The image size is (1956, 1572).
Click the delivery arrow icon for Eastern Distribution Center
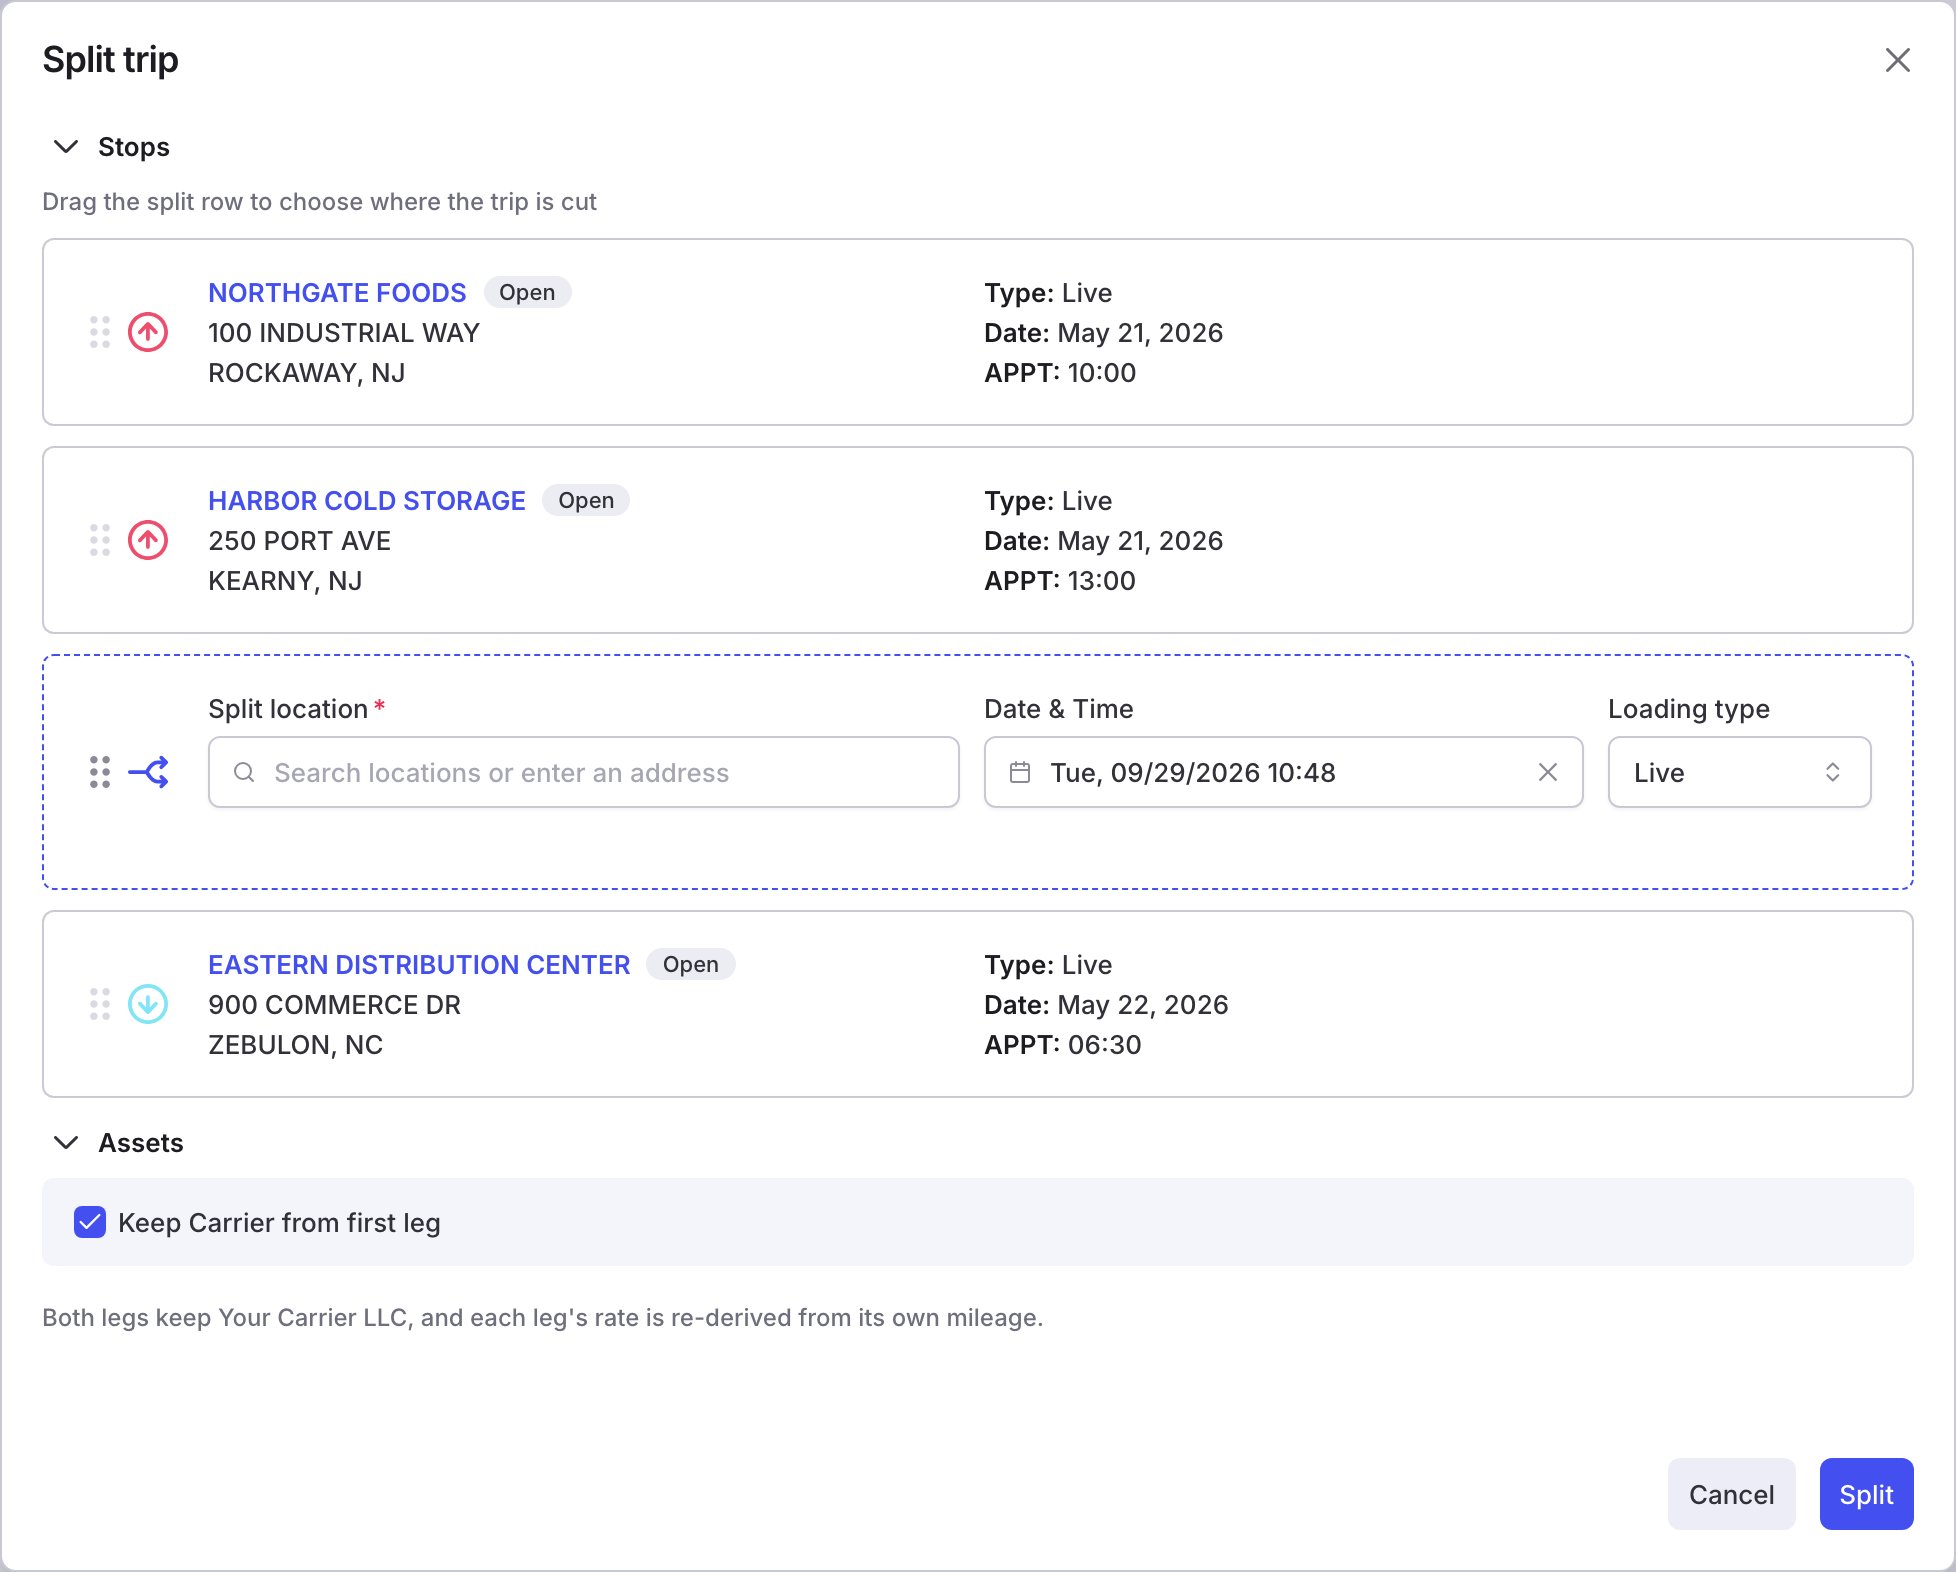pyautogui.click(x=148, y=1004)
